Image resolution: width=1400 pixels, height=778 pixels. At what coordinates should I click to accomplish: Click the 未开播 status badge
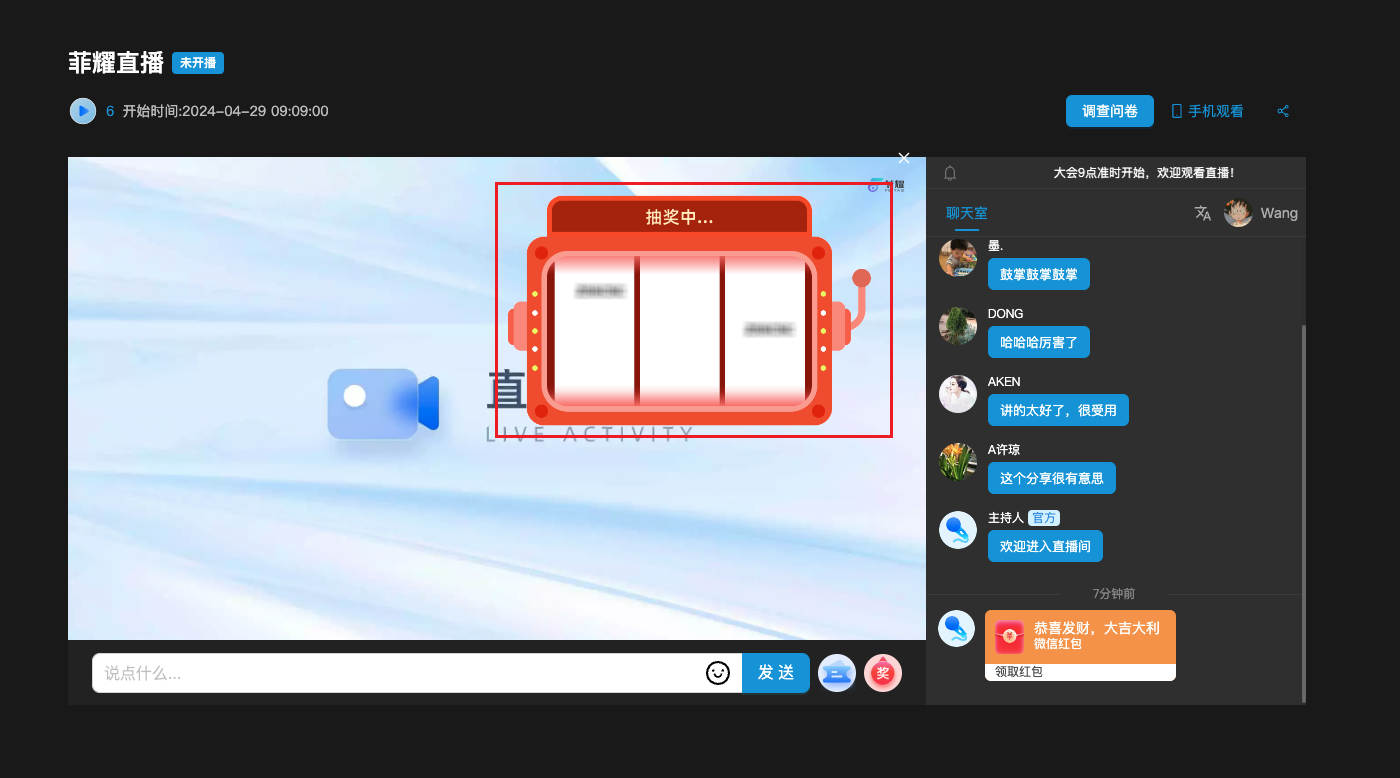198,63
